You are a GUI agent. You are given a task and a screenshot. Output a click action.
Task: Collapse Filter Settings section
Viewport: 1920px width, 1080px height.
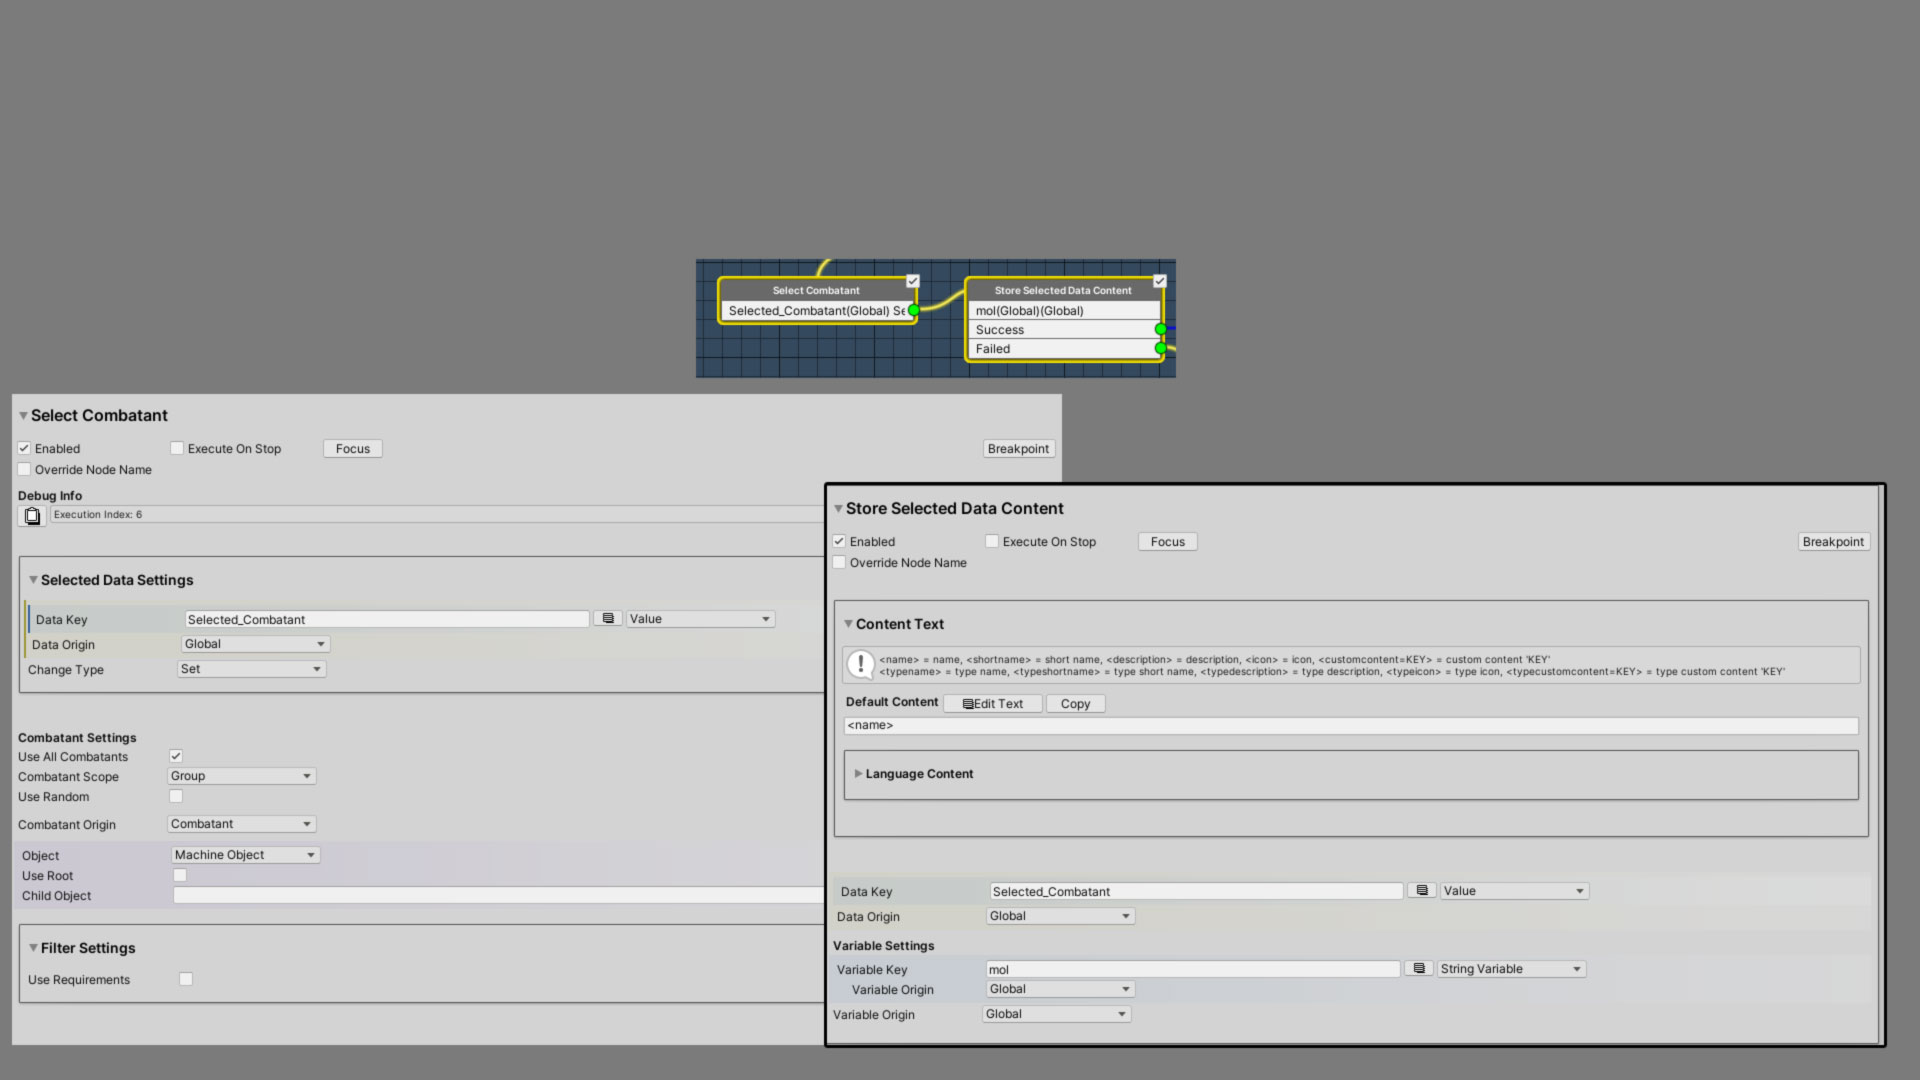[x=33, y=948]
